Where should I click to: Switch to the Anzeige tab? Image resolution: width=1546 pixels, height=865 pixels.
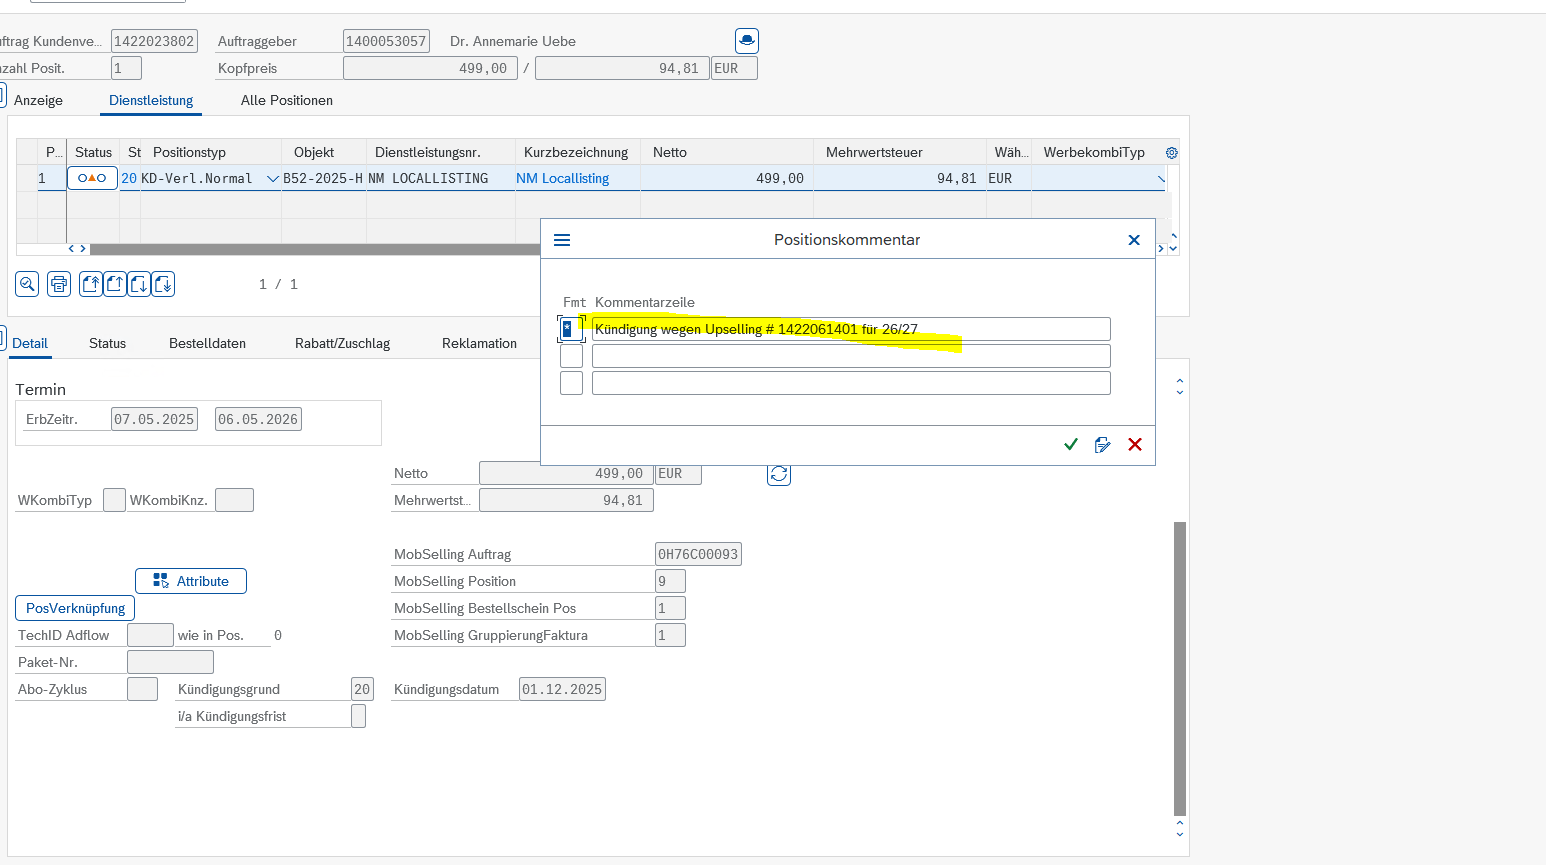[x=38, y=100]
